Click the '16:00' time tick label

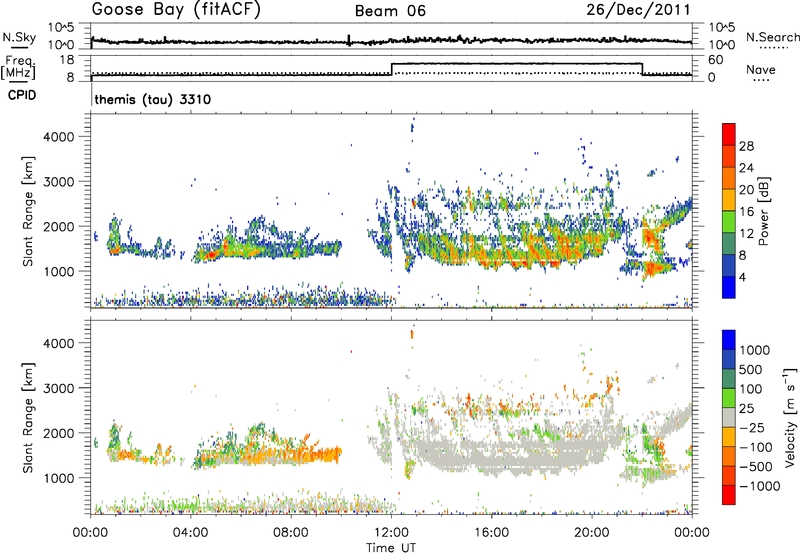[491, 533]
